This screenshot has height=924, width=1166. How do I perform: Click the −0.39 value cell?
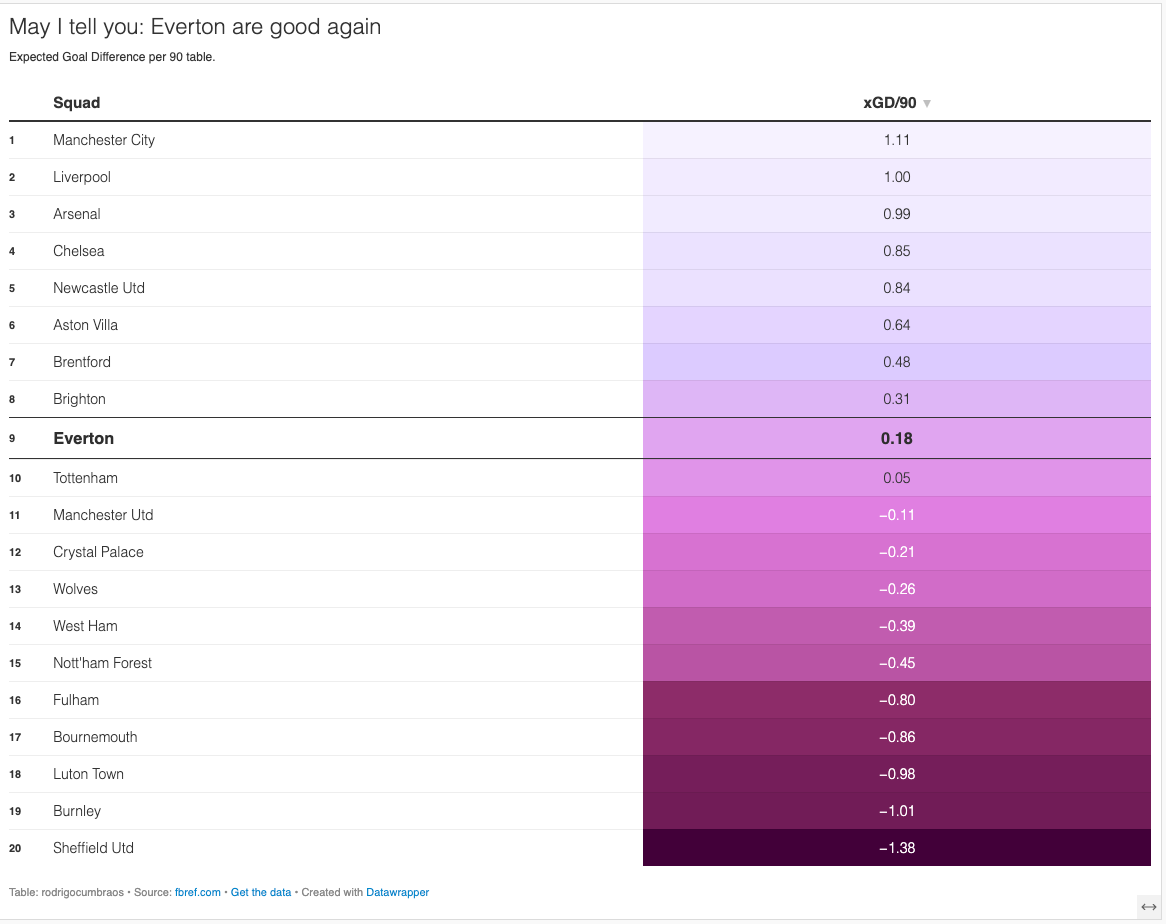(897, 626)
